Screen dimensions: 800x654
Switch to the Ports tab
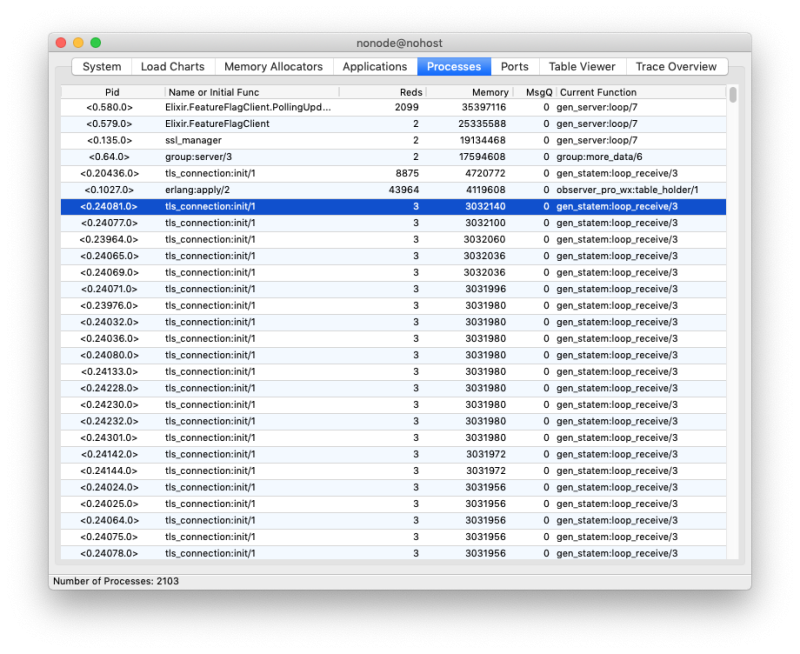pyautogui.click(x=515, y=66)
